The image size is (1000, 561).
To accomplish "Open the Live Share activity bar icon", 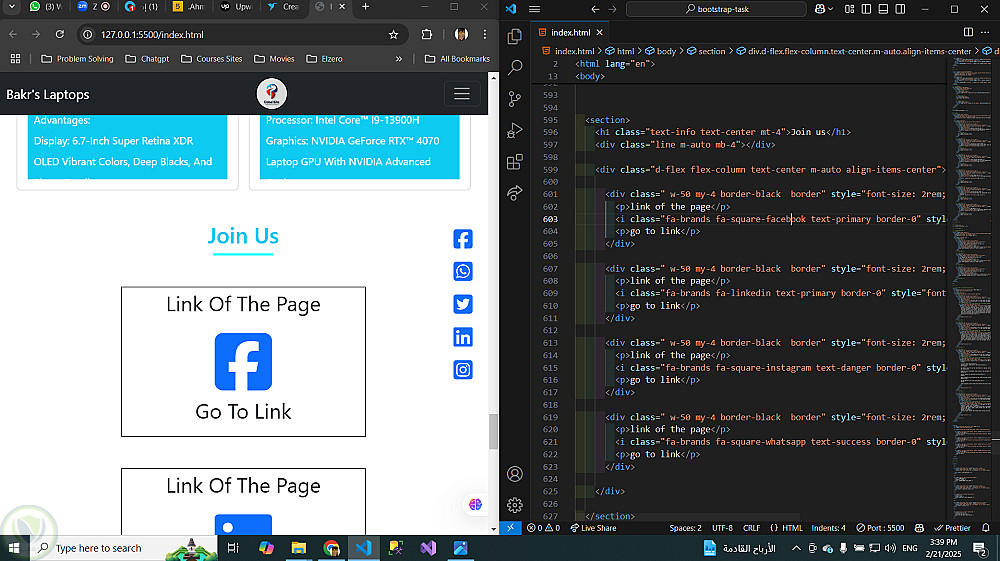I will pos(515,193).
